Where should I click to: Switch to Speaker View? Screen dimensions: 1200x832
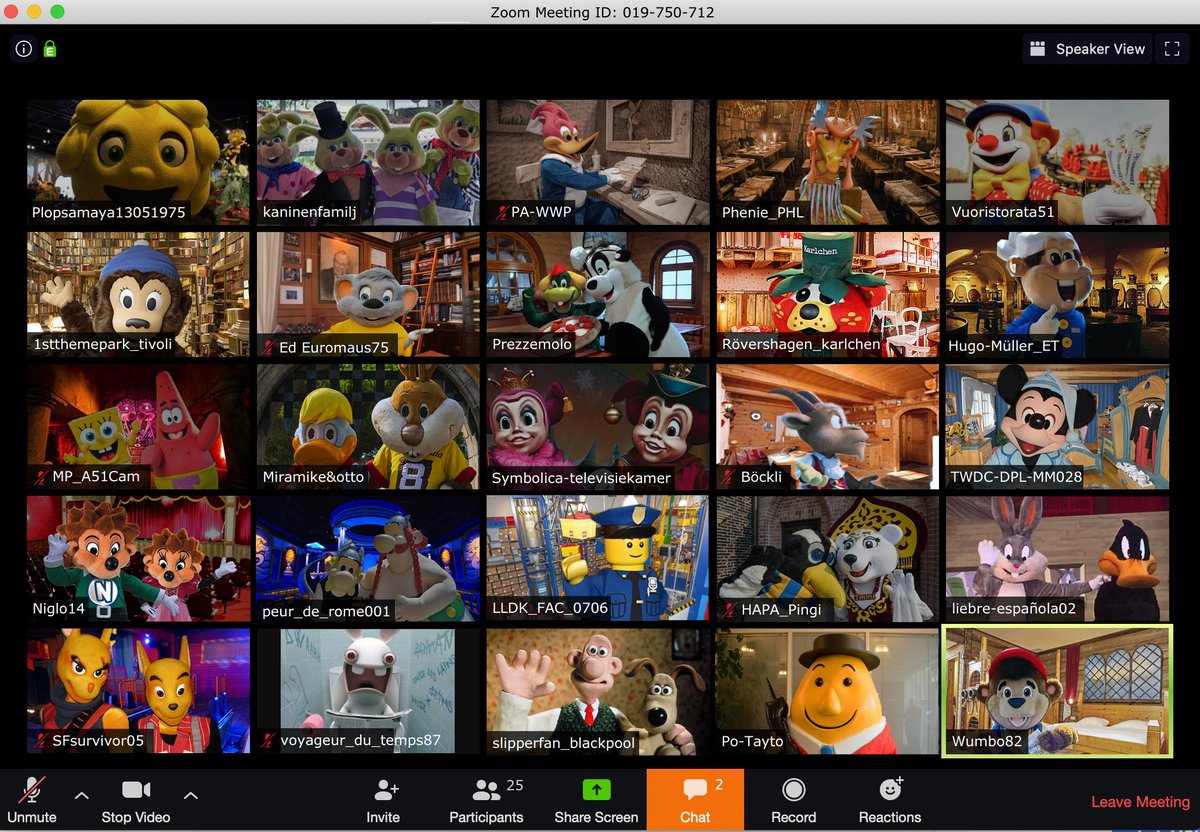pyautogui.click(x=1086, y=48)
